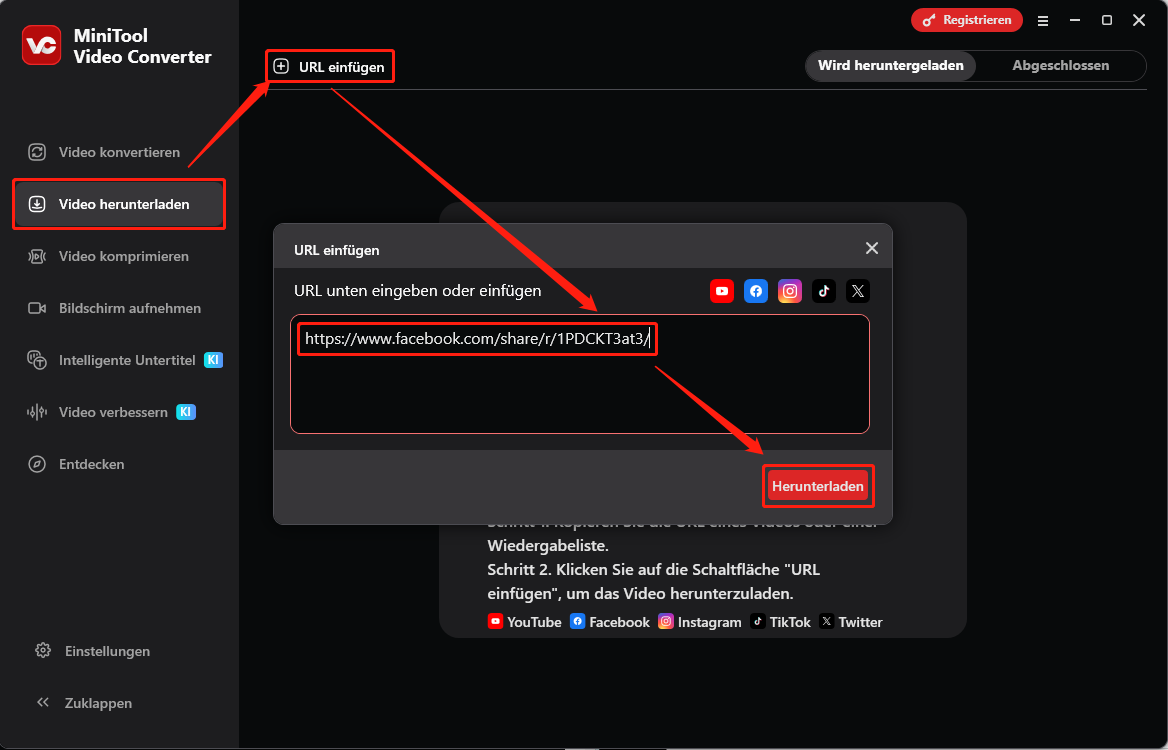Image resolution: width=1168 pixels, height=750 pixels.
Task: Select the Instagram icon in the dialog
Action: [x=790, y=291]
